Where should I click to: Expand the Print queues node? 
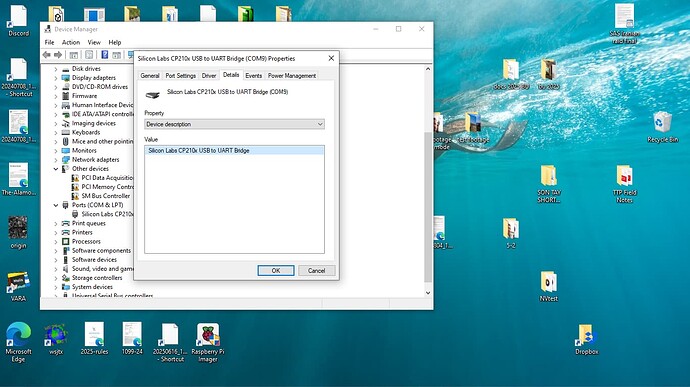pos(56,224)
